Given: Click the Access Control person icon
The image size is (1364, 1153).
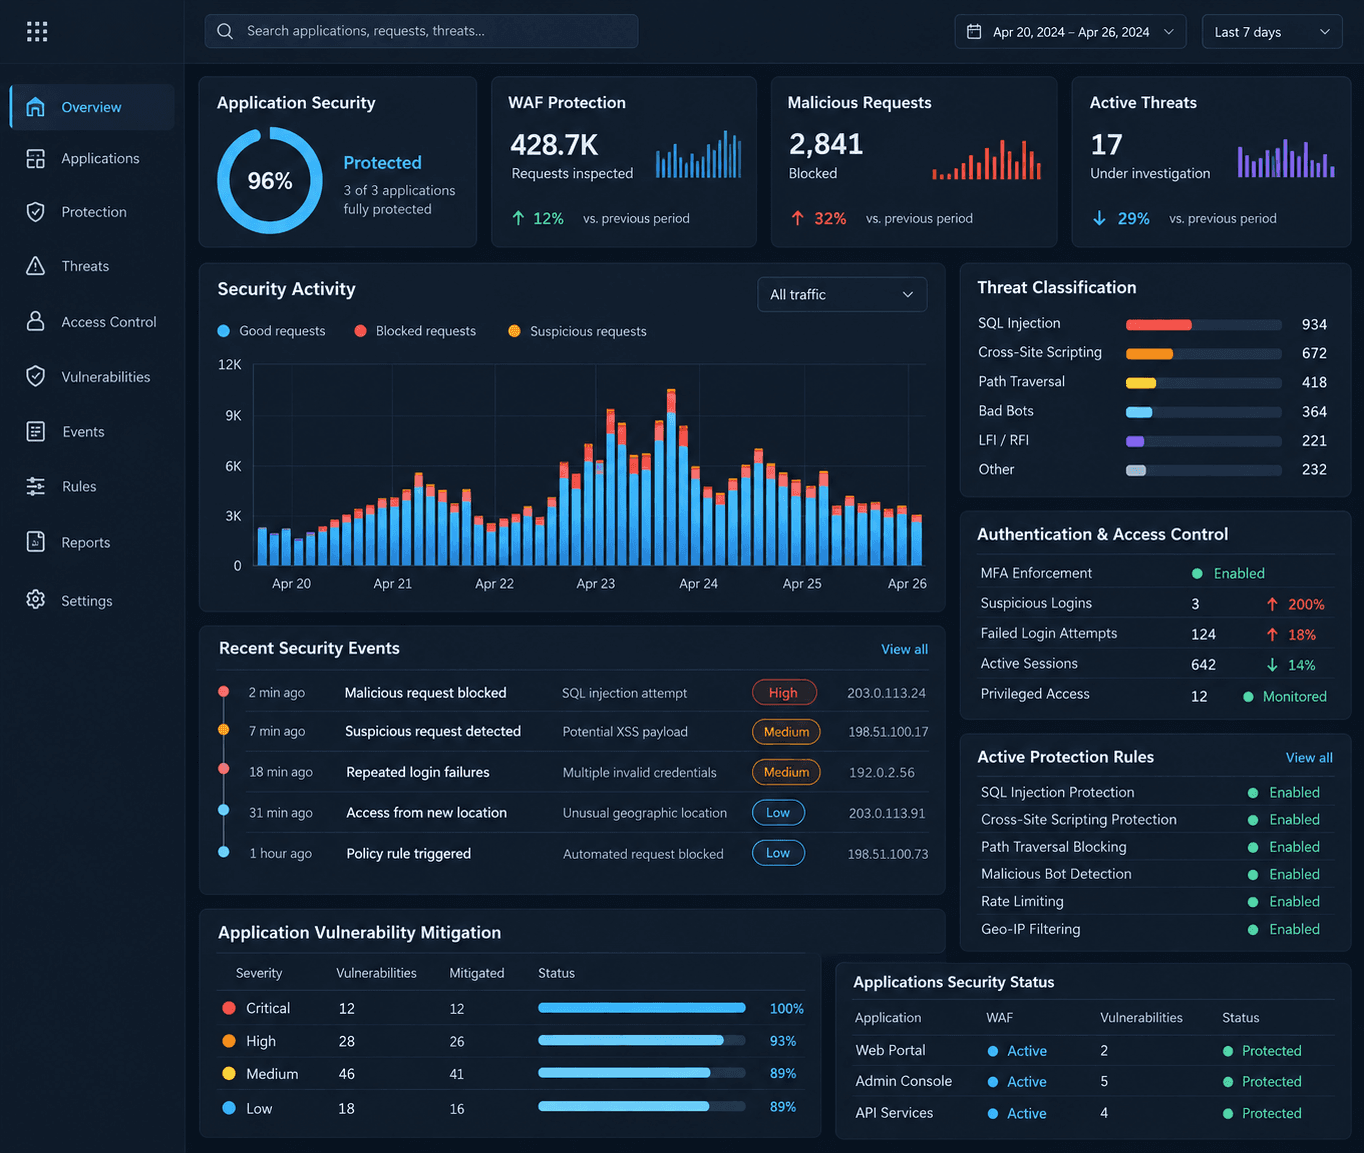Looking at the screenshot, I should point(36,321).
